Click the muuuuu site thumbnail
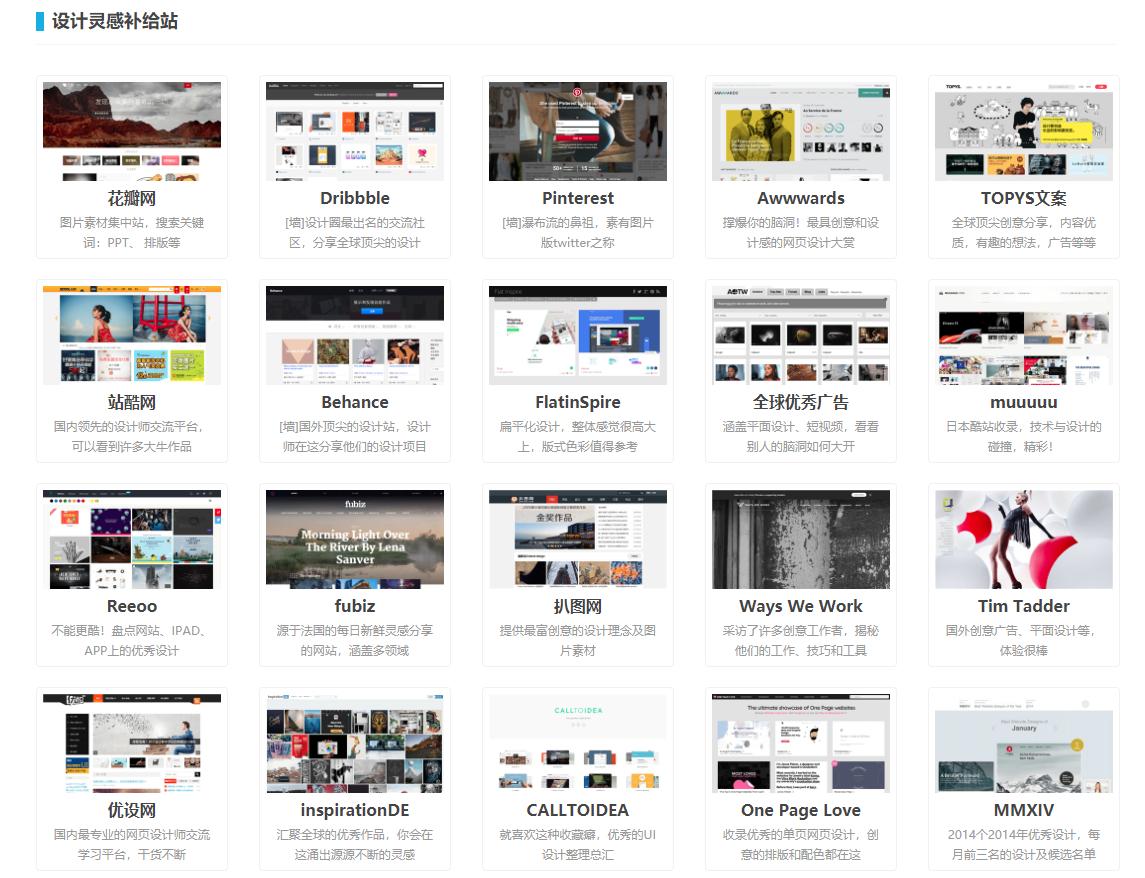Viewport: 1145px width, 878px height. pyautogui.click(x=1024, y=335)
